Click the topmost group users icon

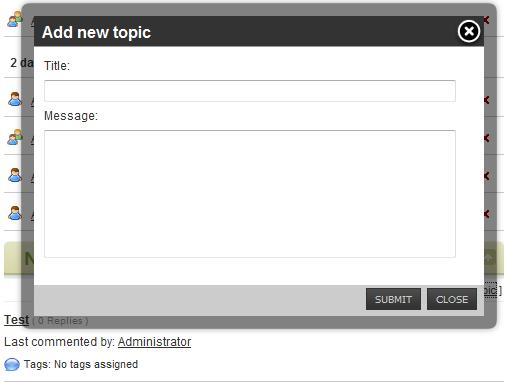coord(15,19)
